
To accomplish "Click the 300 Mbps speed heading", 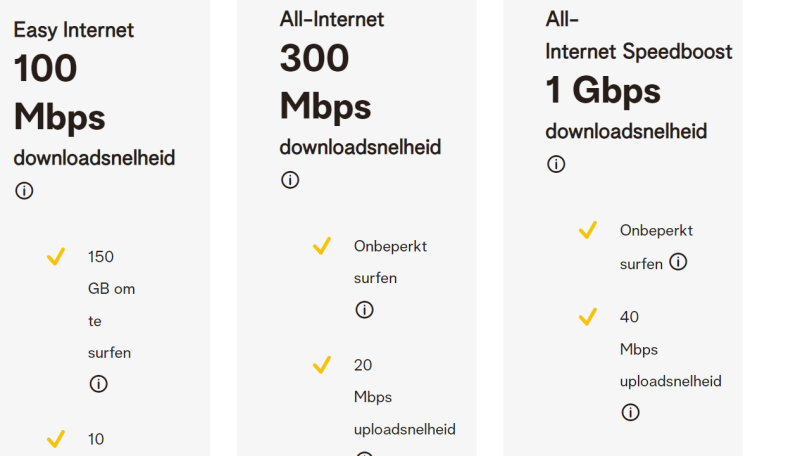I will [x=325, y=82].
